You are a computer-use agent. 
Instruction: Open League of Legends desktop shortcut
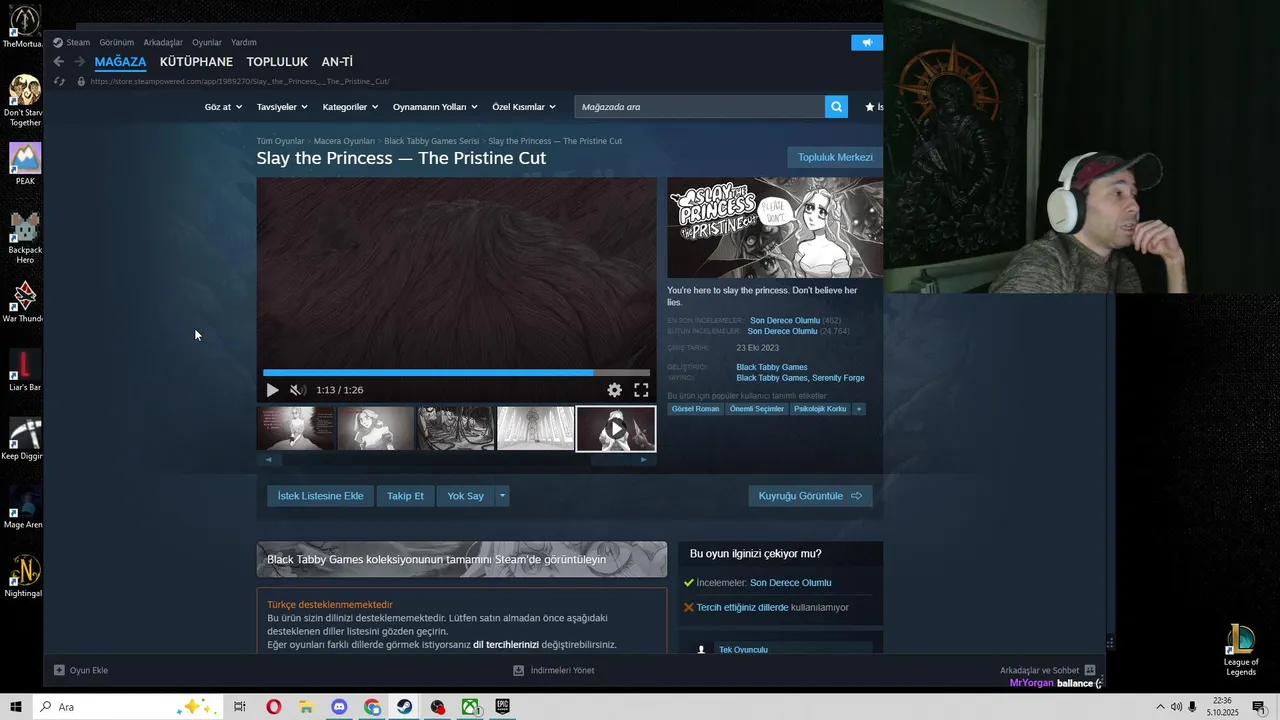pos(1241,650)
